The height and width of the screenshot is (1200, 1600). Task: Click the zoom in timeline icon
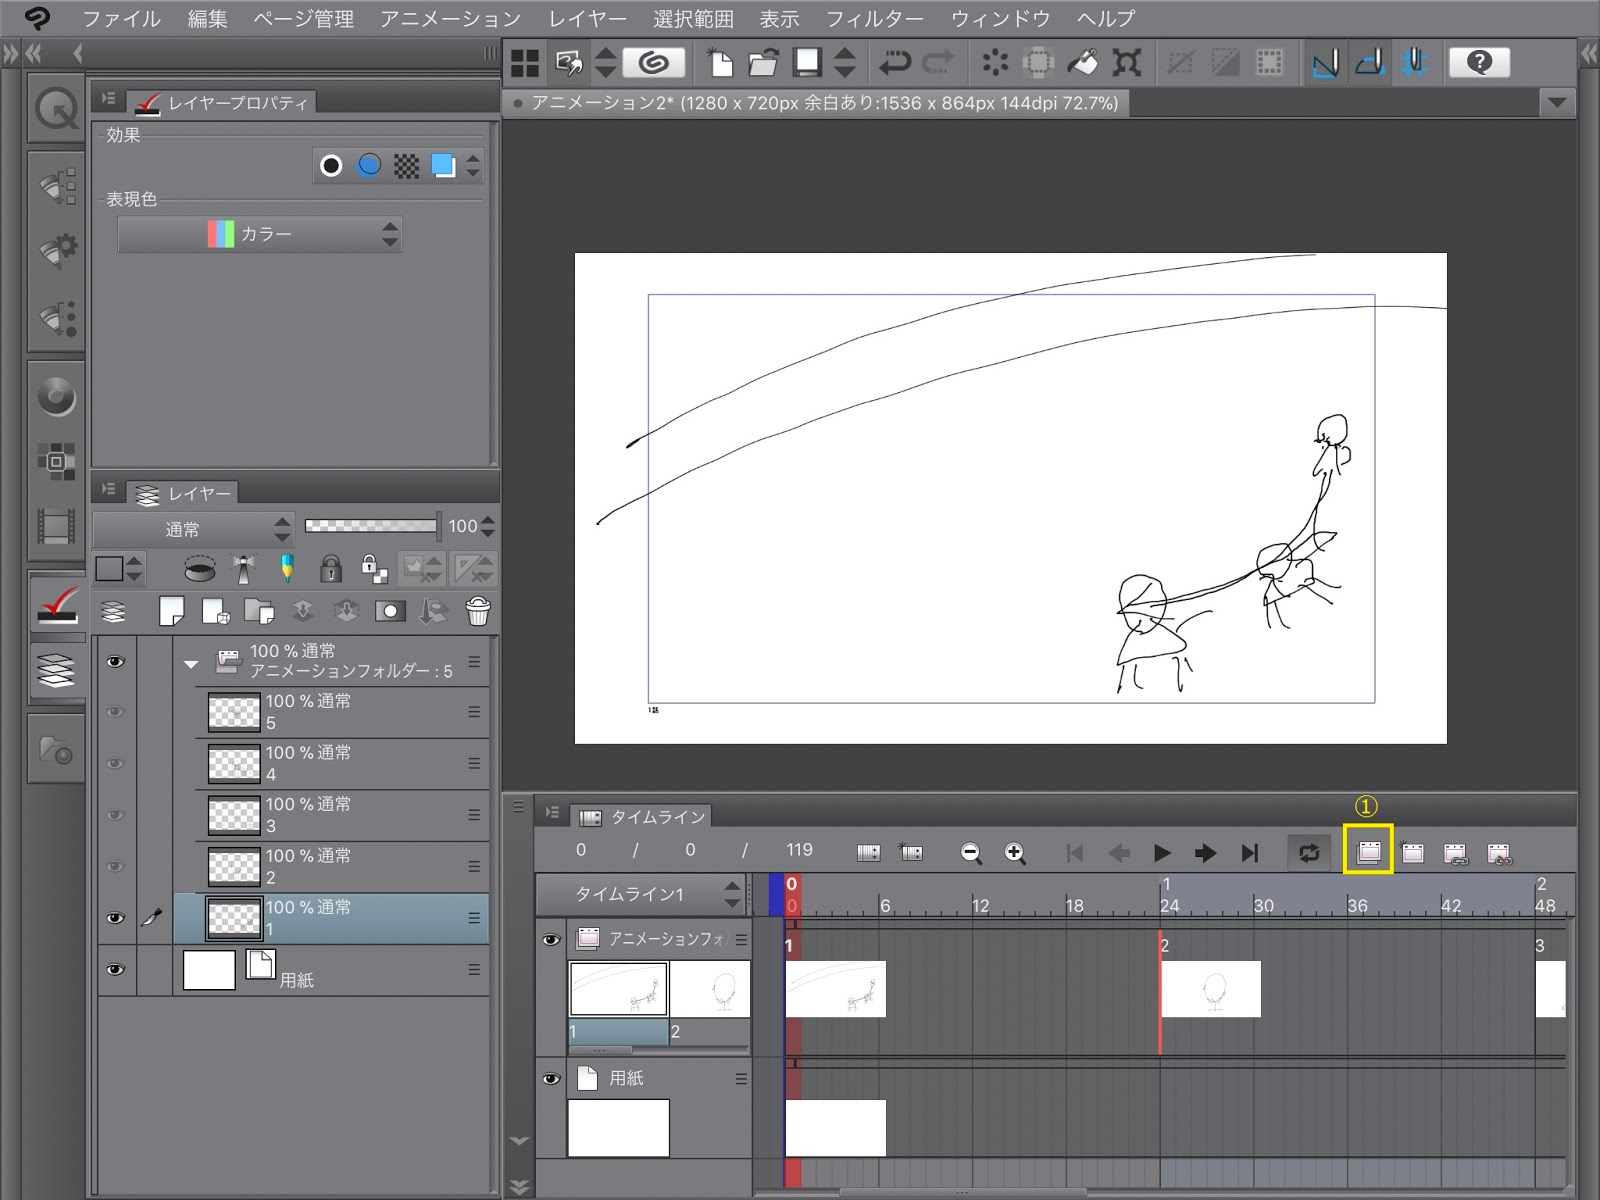1015,853
